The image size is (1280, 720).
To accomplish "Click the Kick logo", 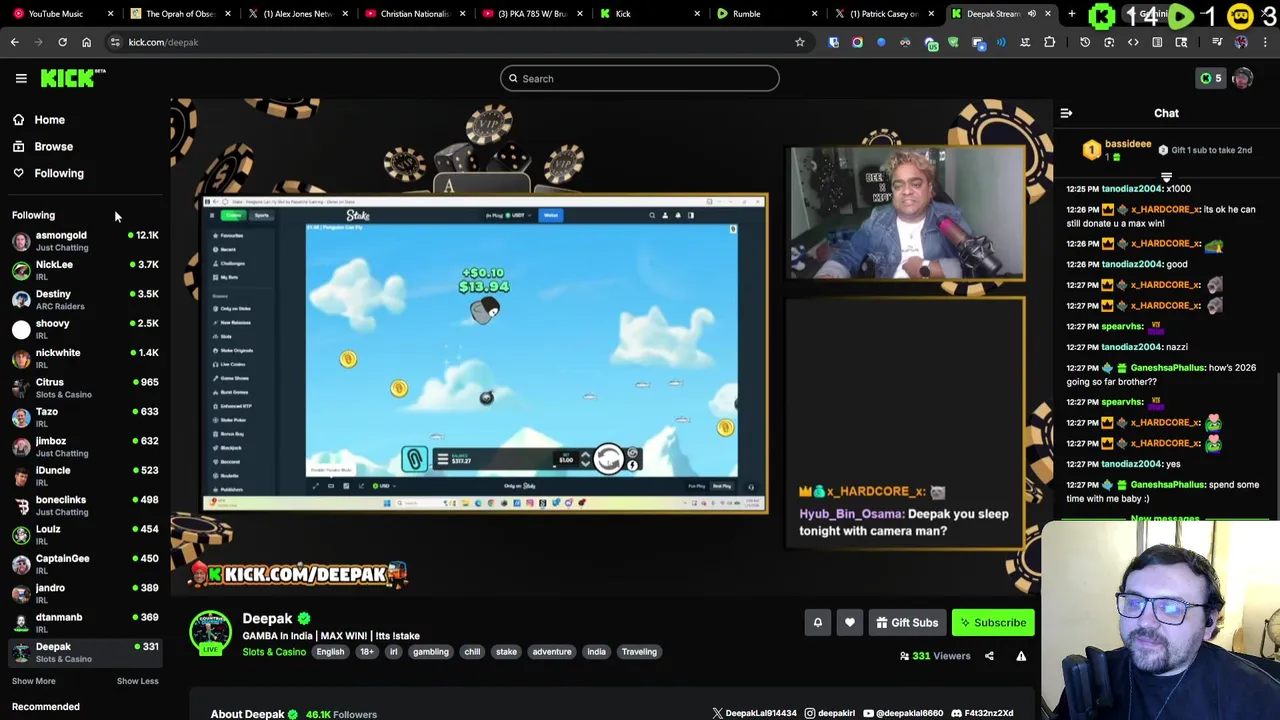I will (72, 78).
